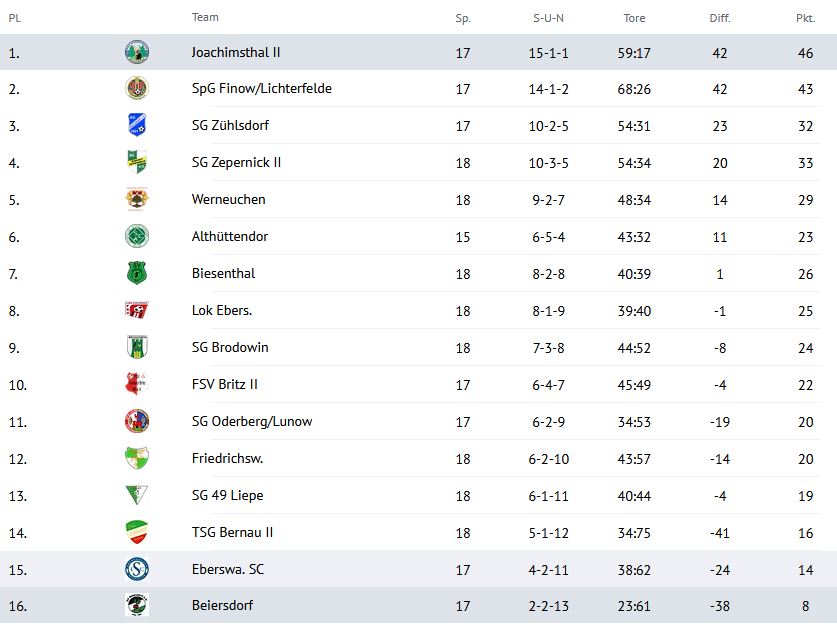The height and width of the screenshot is (626, 837).
Task: Click the Friedrichsw. team name
Action: coord(227,458)
